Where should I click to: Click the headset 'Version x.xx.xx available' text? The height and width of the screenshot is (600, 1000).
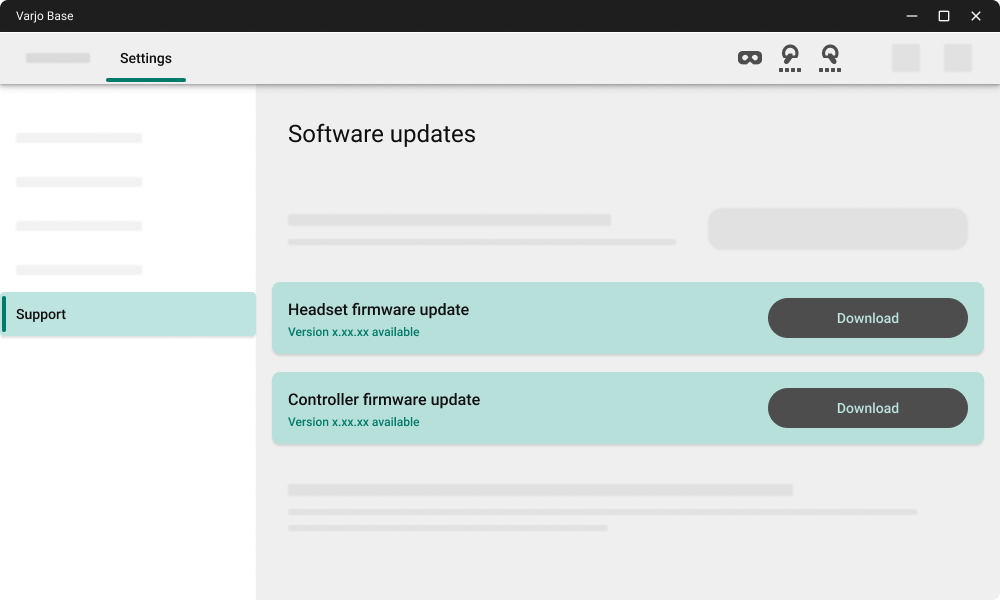click(x=353, y=332)
